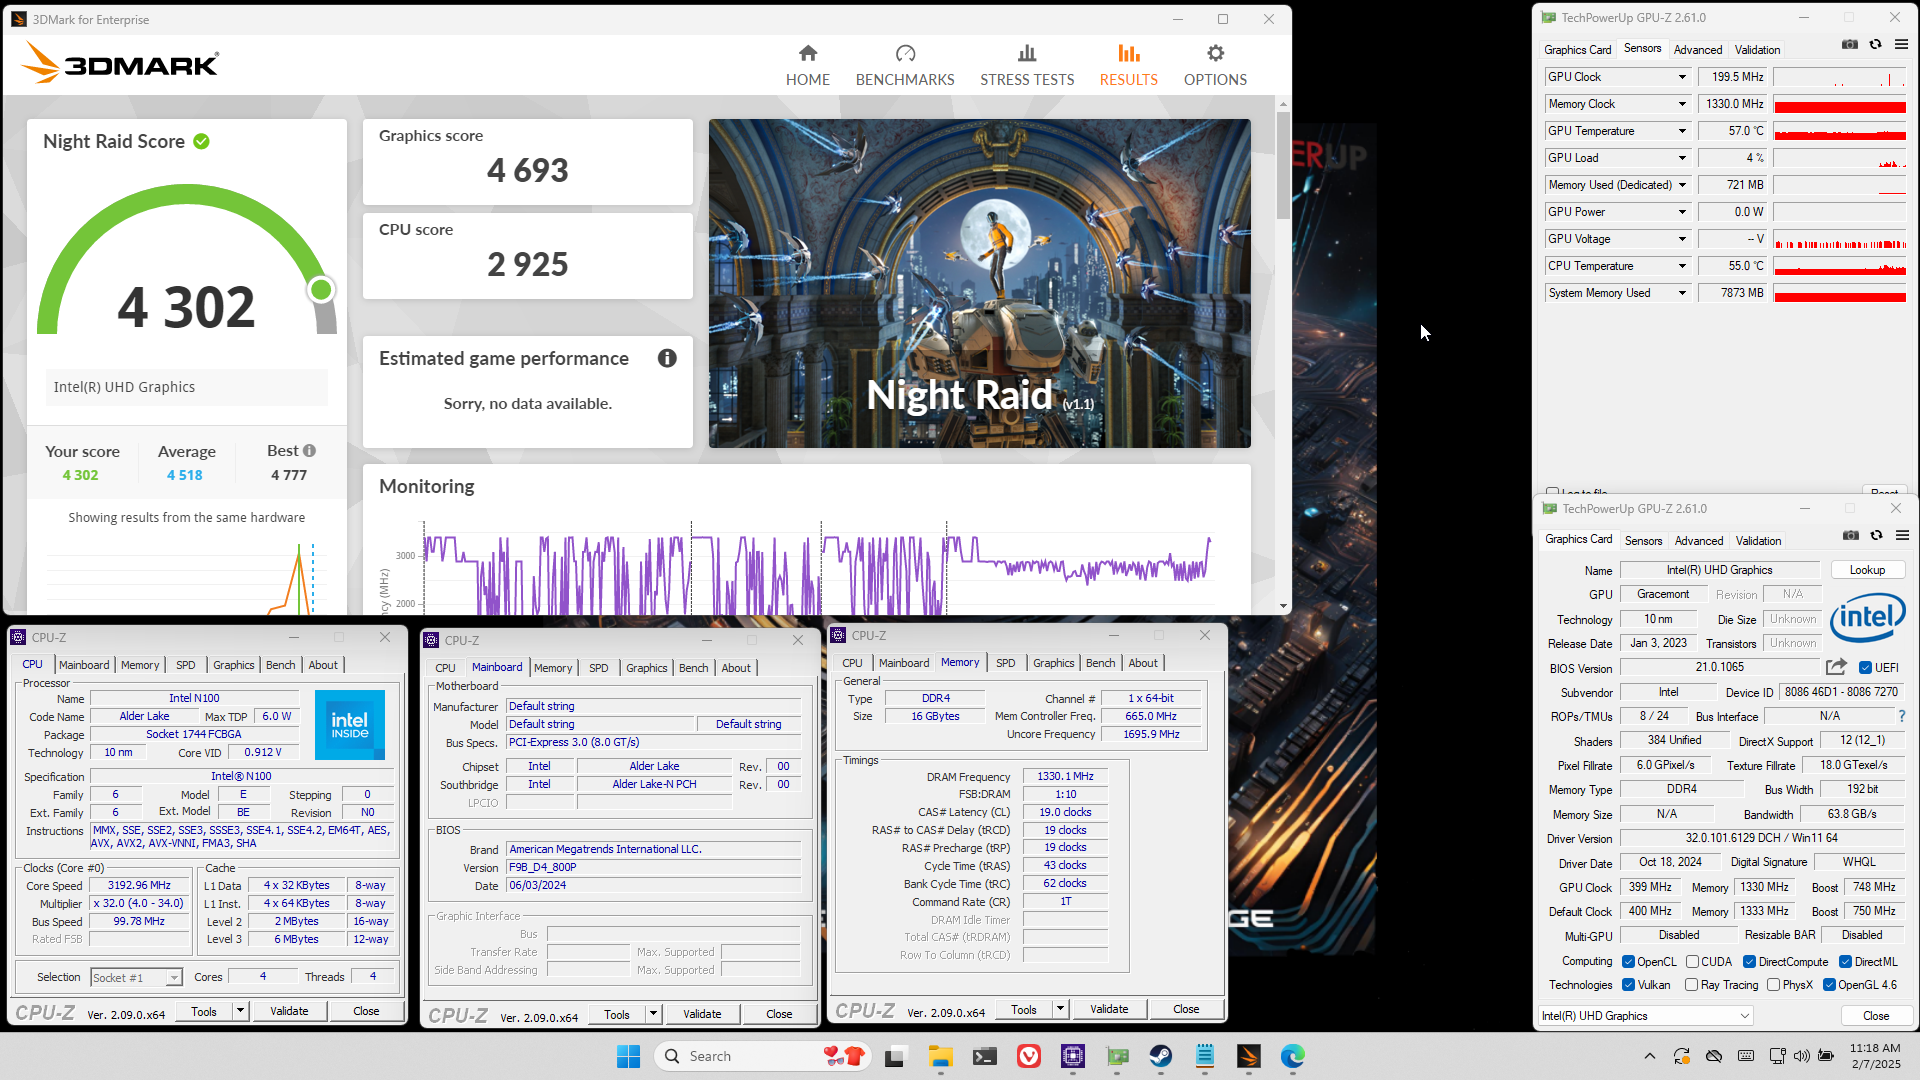Open the Socket #1 selection dropdown in CPU-Z

click(136, 978)
